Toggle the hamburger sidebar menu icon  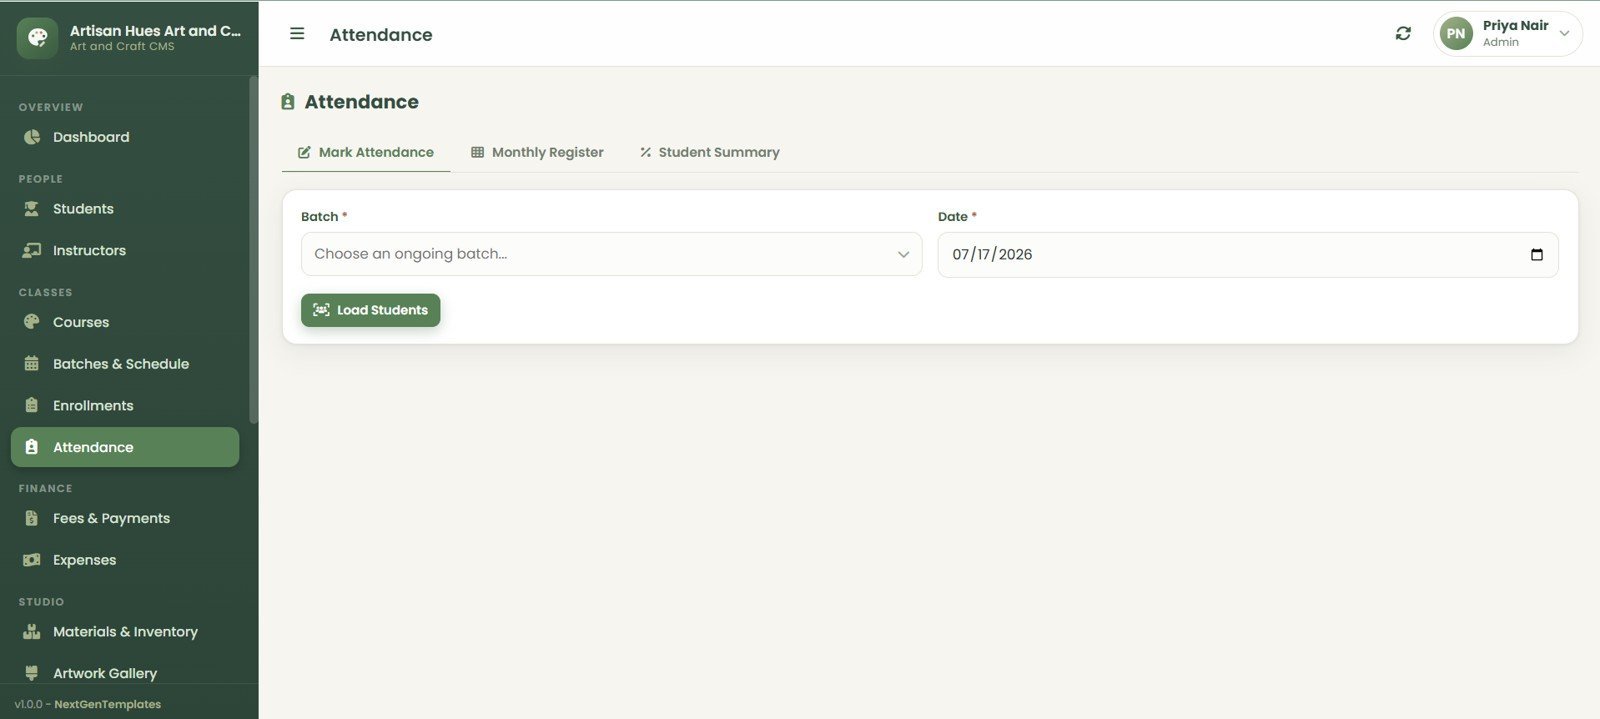coord(297,34)
